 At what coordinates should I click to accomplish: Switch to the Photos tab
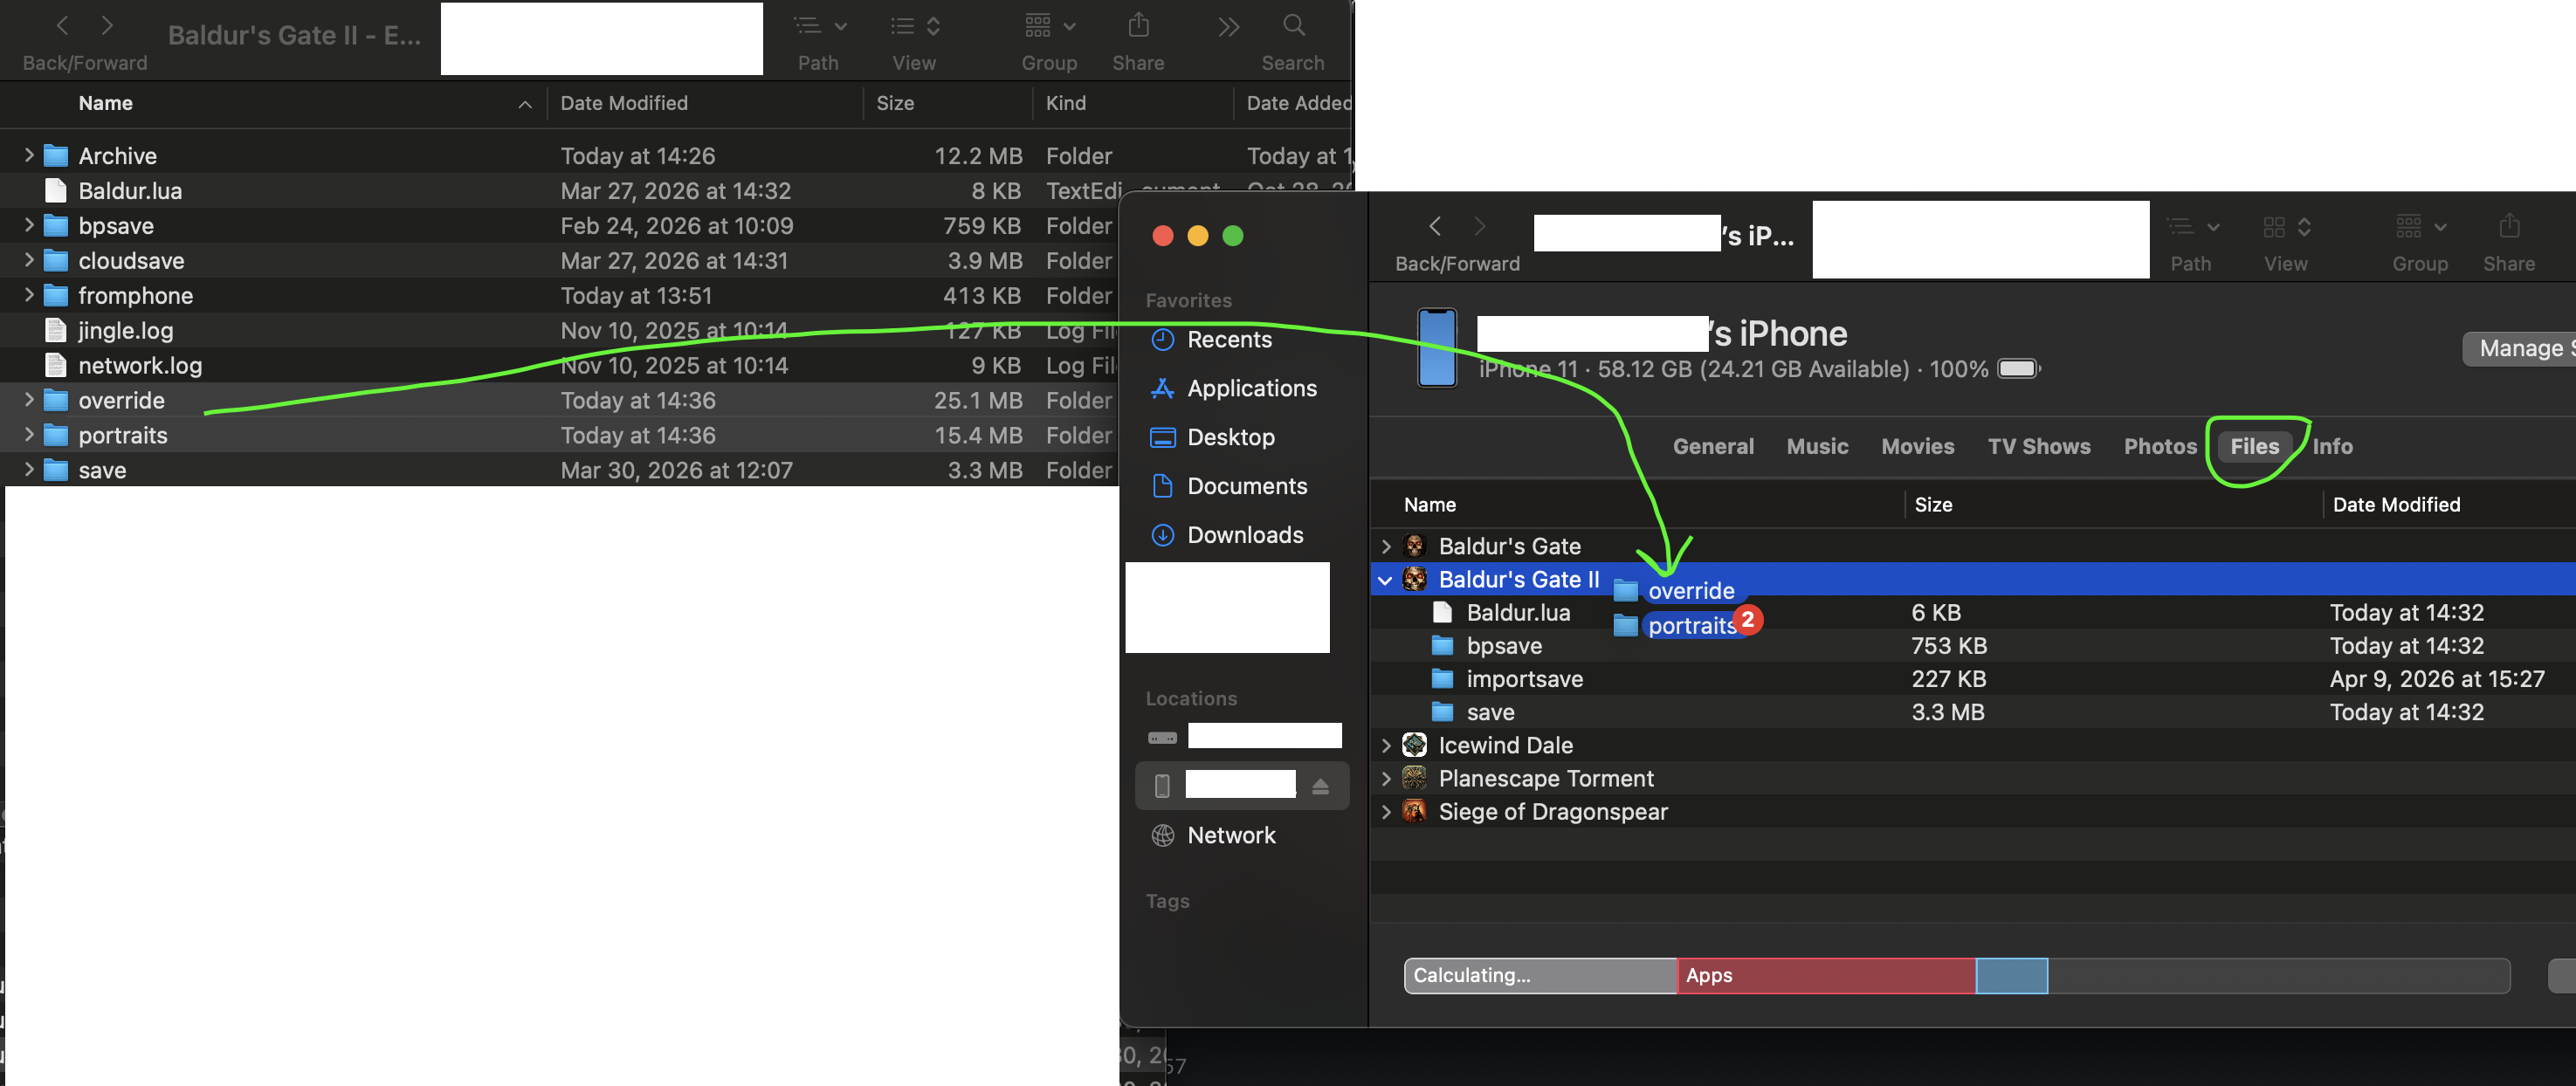(x=2160, y=447)
